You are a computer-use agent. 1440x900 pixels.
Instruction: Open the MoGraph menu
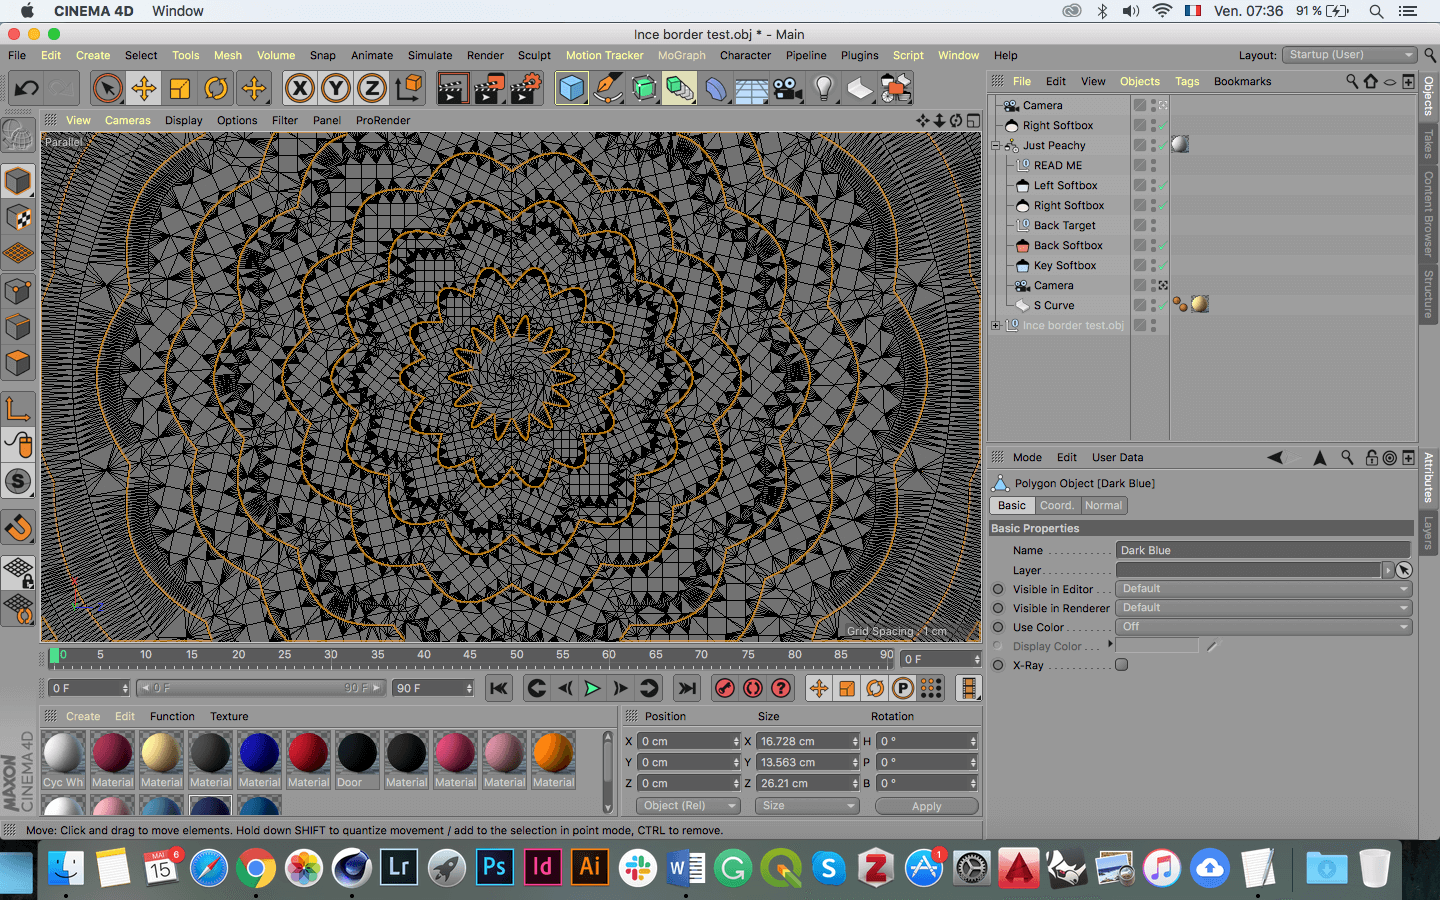click(681, 55)
